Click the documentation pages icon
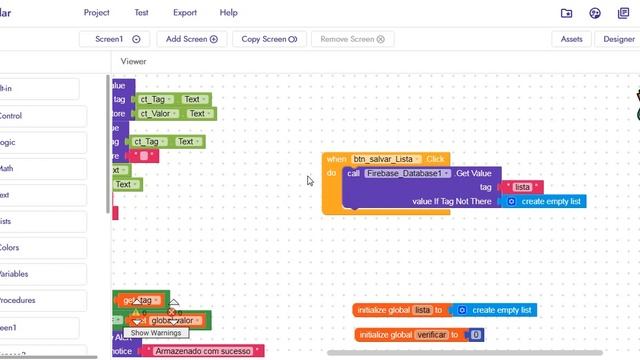 (x=624, y=13)
